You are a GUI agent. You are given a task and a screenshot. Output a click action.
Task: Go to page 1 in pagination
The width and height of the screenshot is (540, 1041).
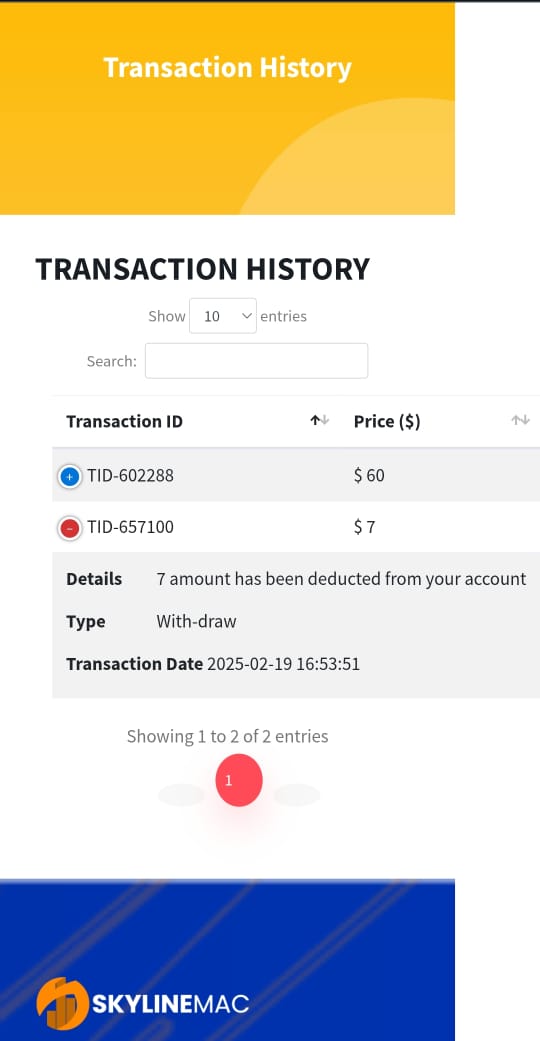pyautogui.click(x=239, y=780)
